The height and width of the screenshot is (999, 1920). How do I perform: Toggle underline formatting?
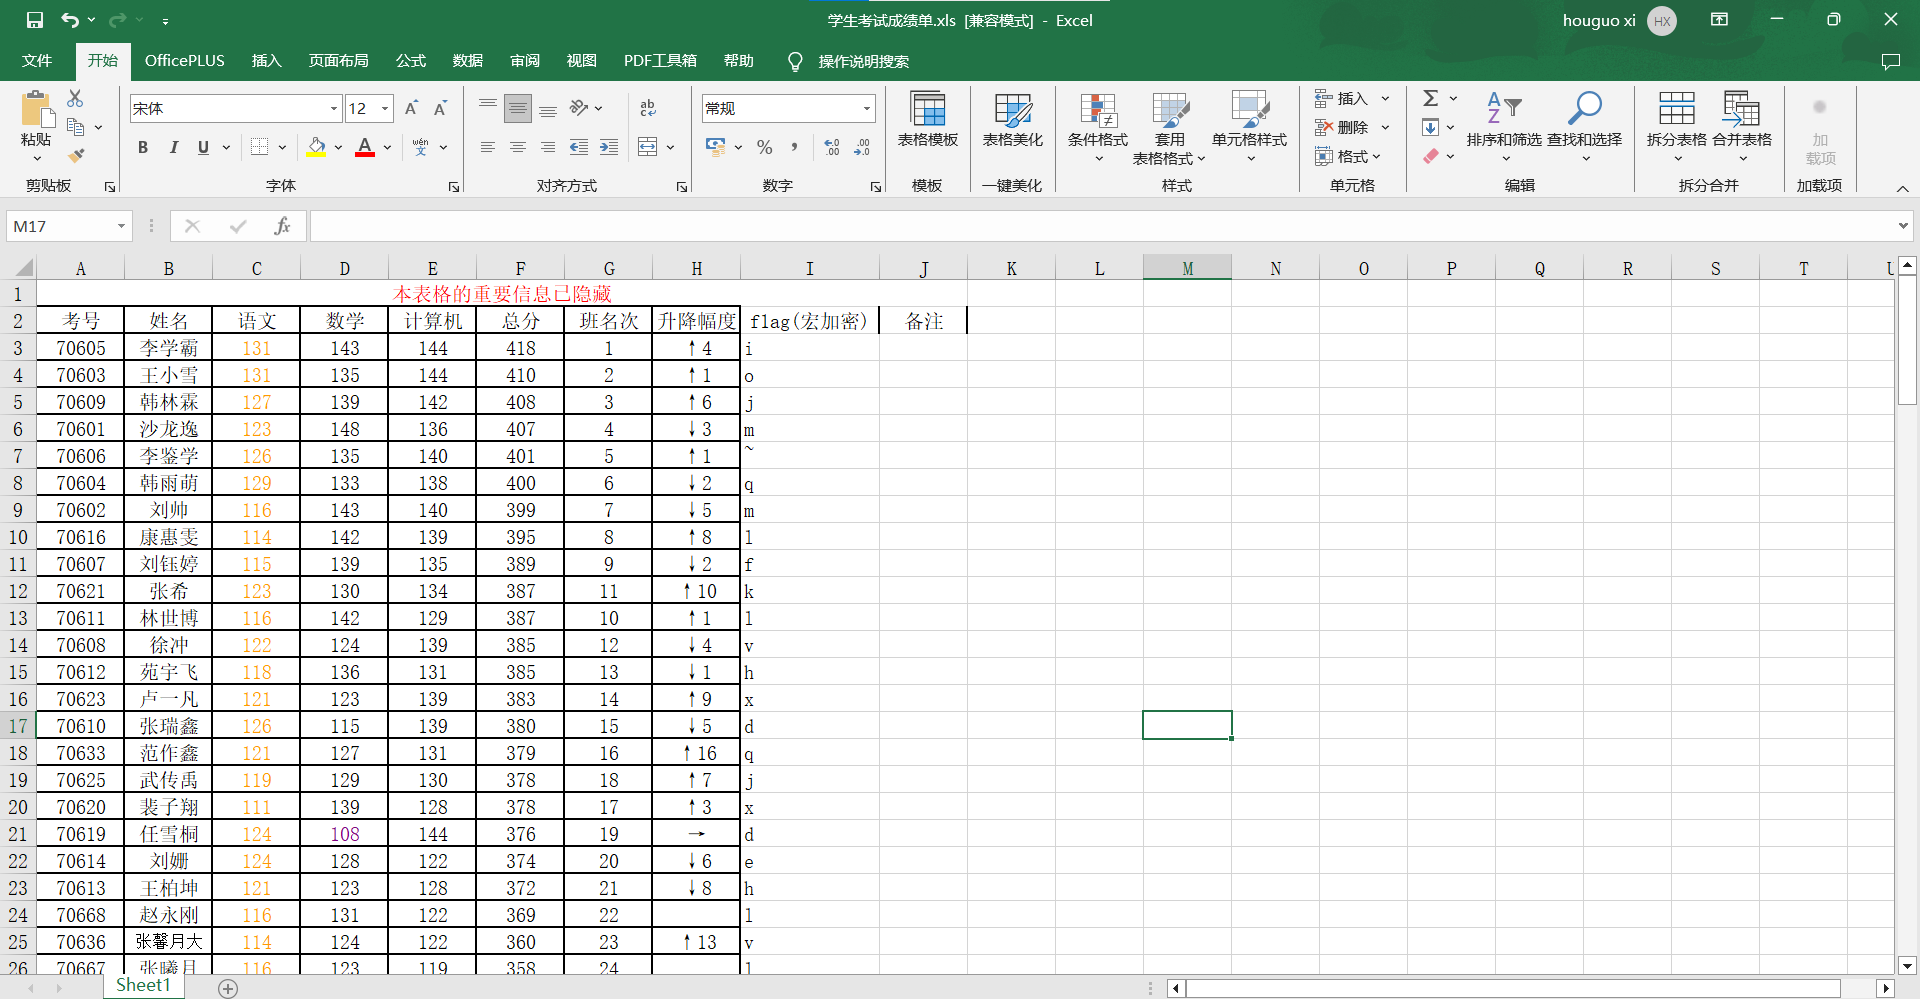(203, 147)
